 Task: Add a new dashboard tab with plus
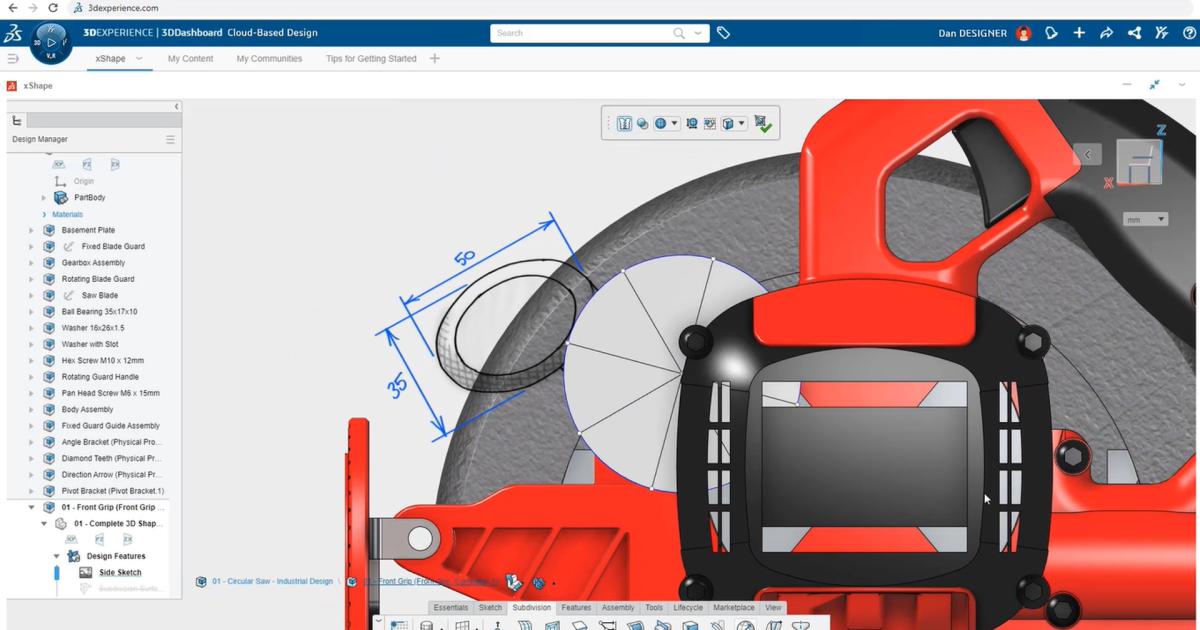tap(434, 59)
